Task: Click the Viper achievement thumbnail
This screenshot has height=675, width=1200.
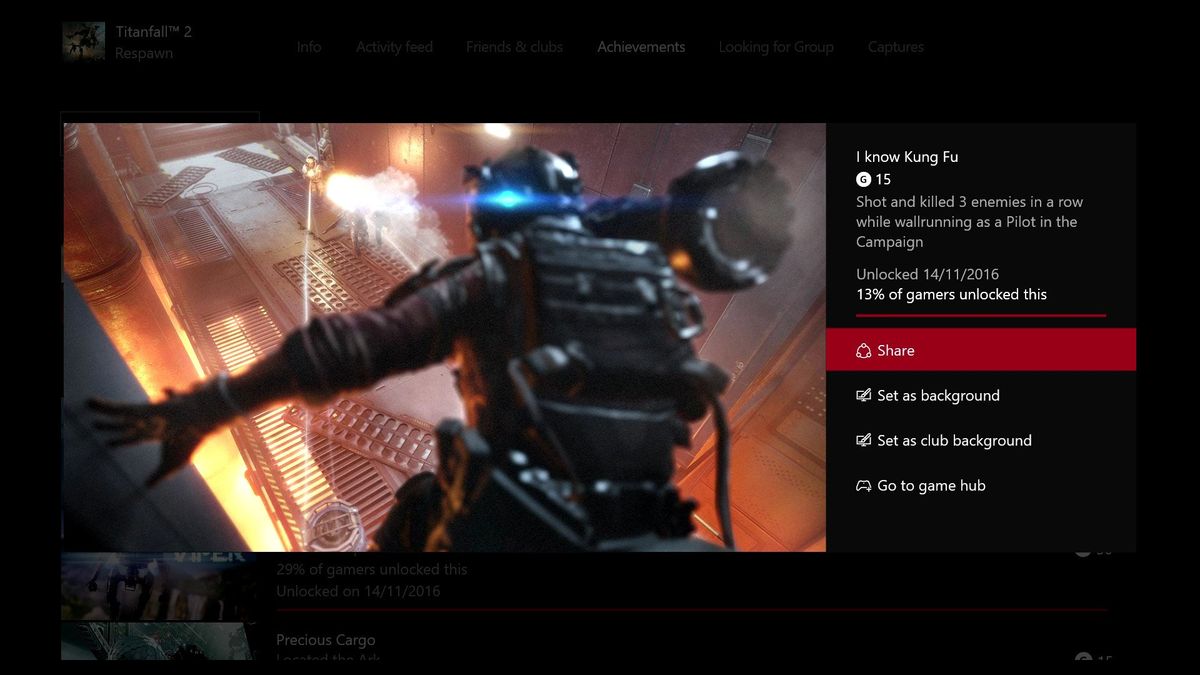Action: (x=160, y=585)
